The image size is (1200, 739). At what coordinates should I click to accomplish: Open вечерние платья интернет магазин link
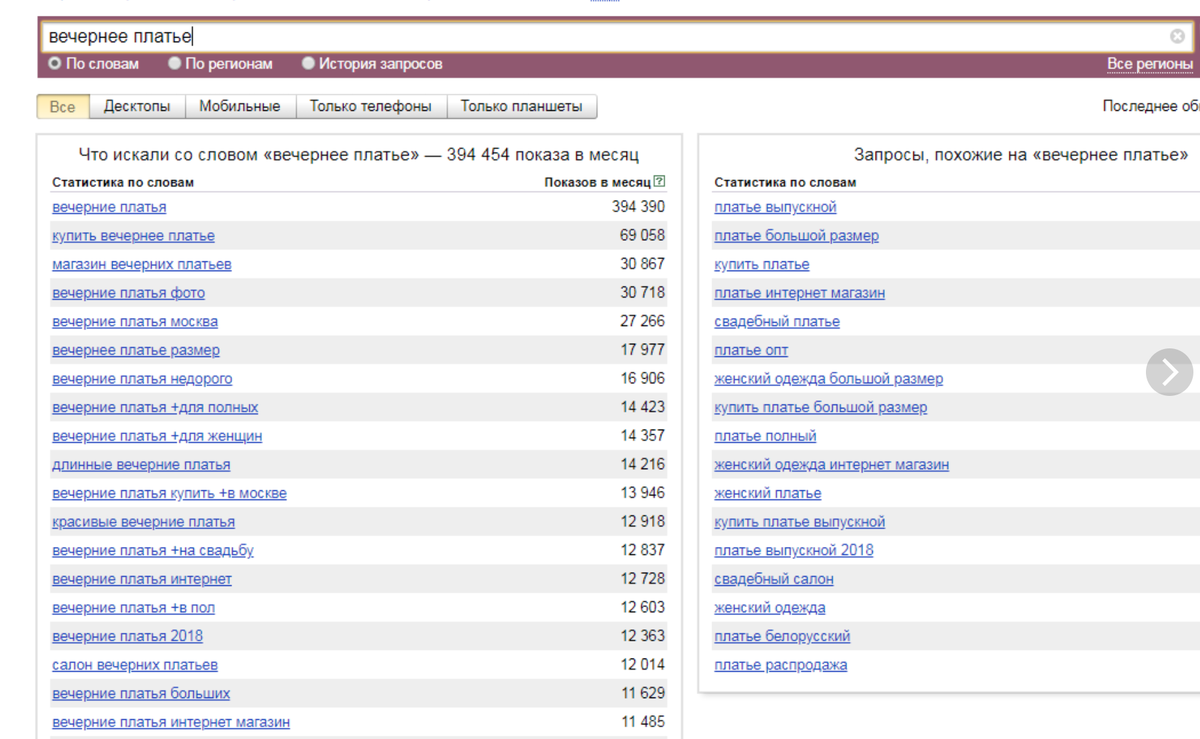171,722
